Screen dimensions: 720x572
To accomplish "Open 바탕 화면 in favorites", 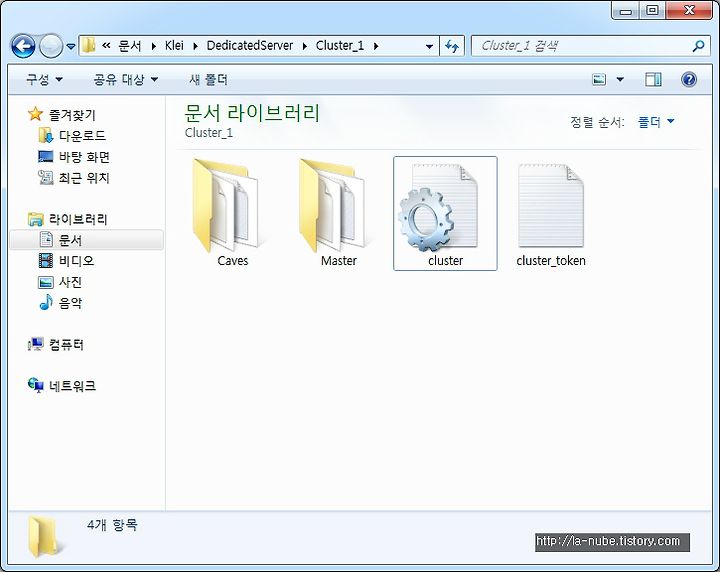I will click(74, 157).
